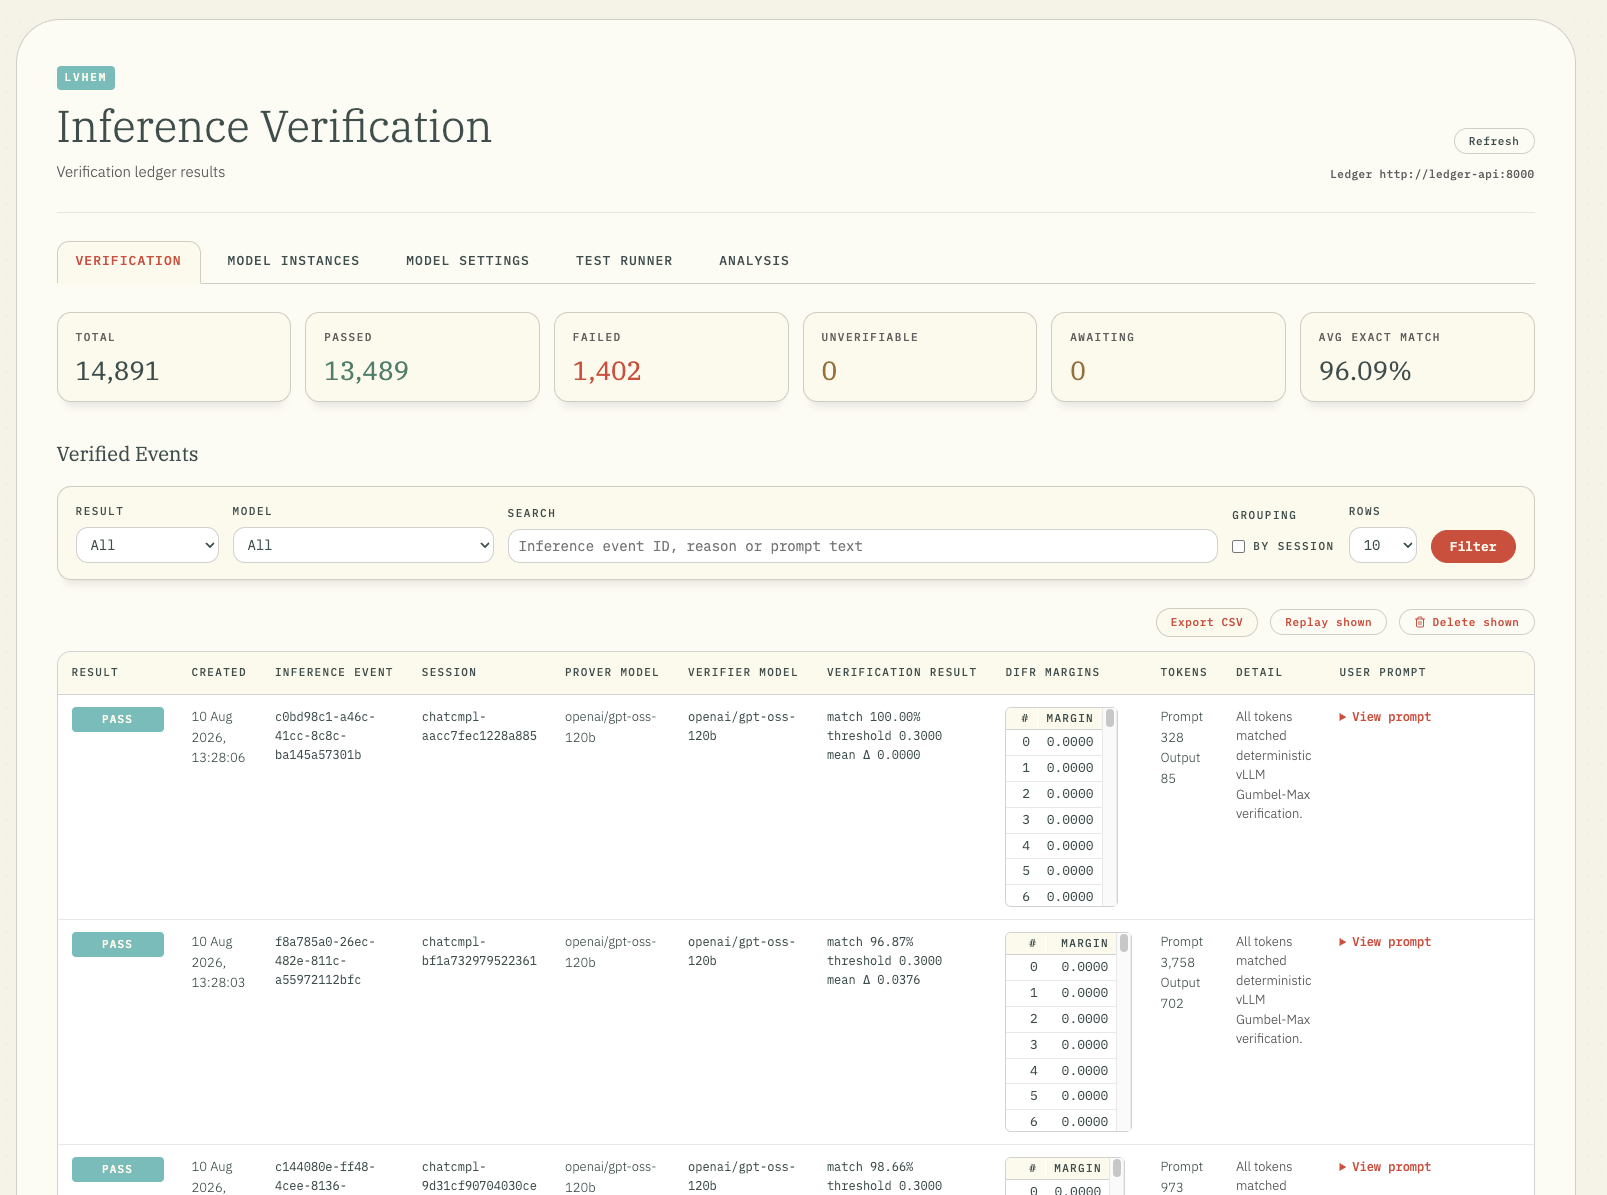The height and width of the screenshot is (1195, 1607).
Task: Click the Inference Event column header
Action: tap(334, 673)
